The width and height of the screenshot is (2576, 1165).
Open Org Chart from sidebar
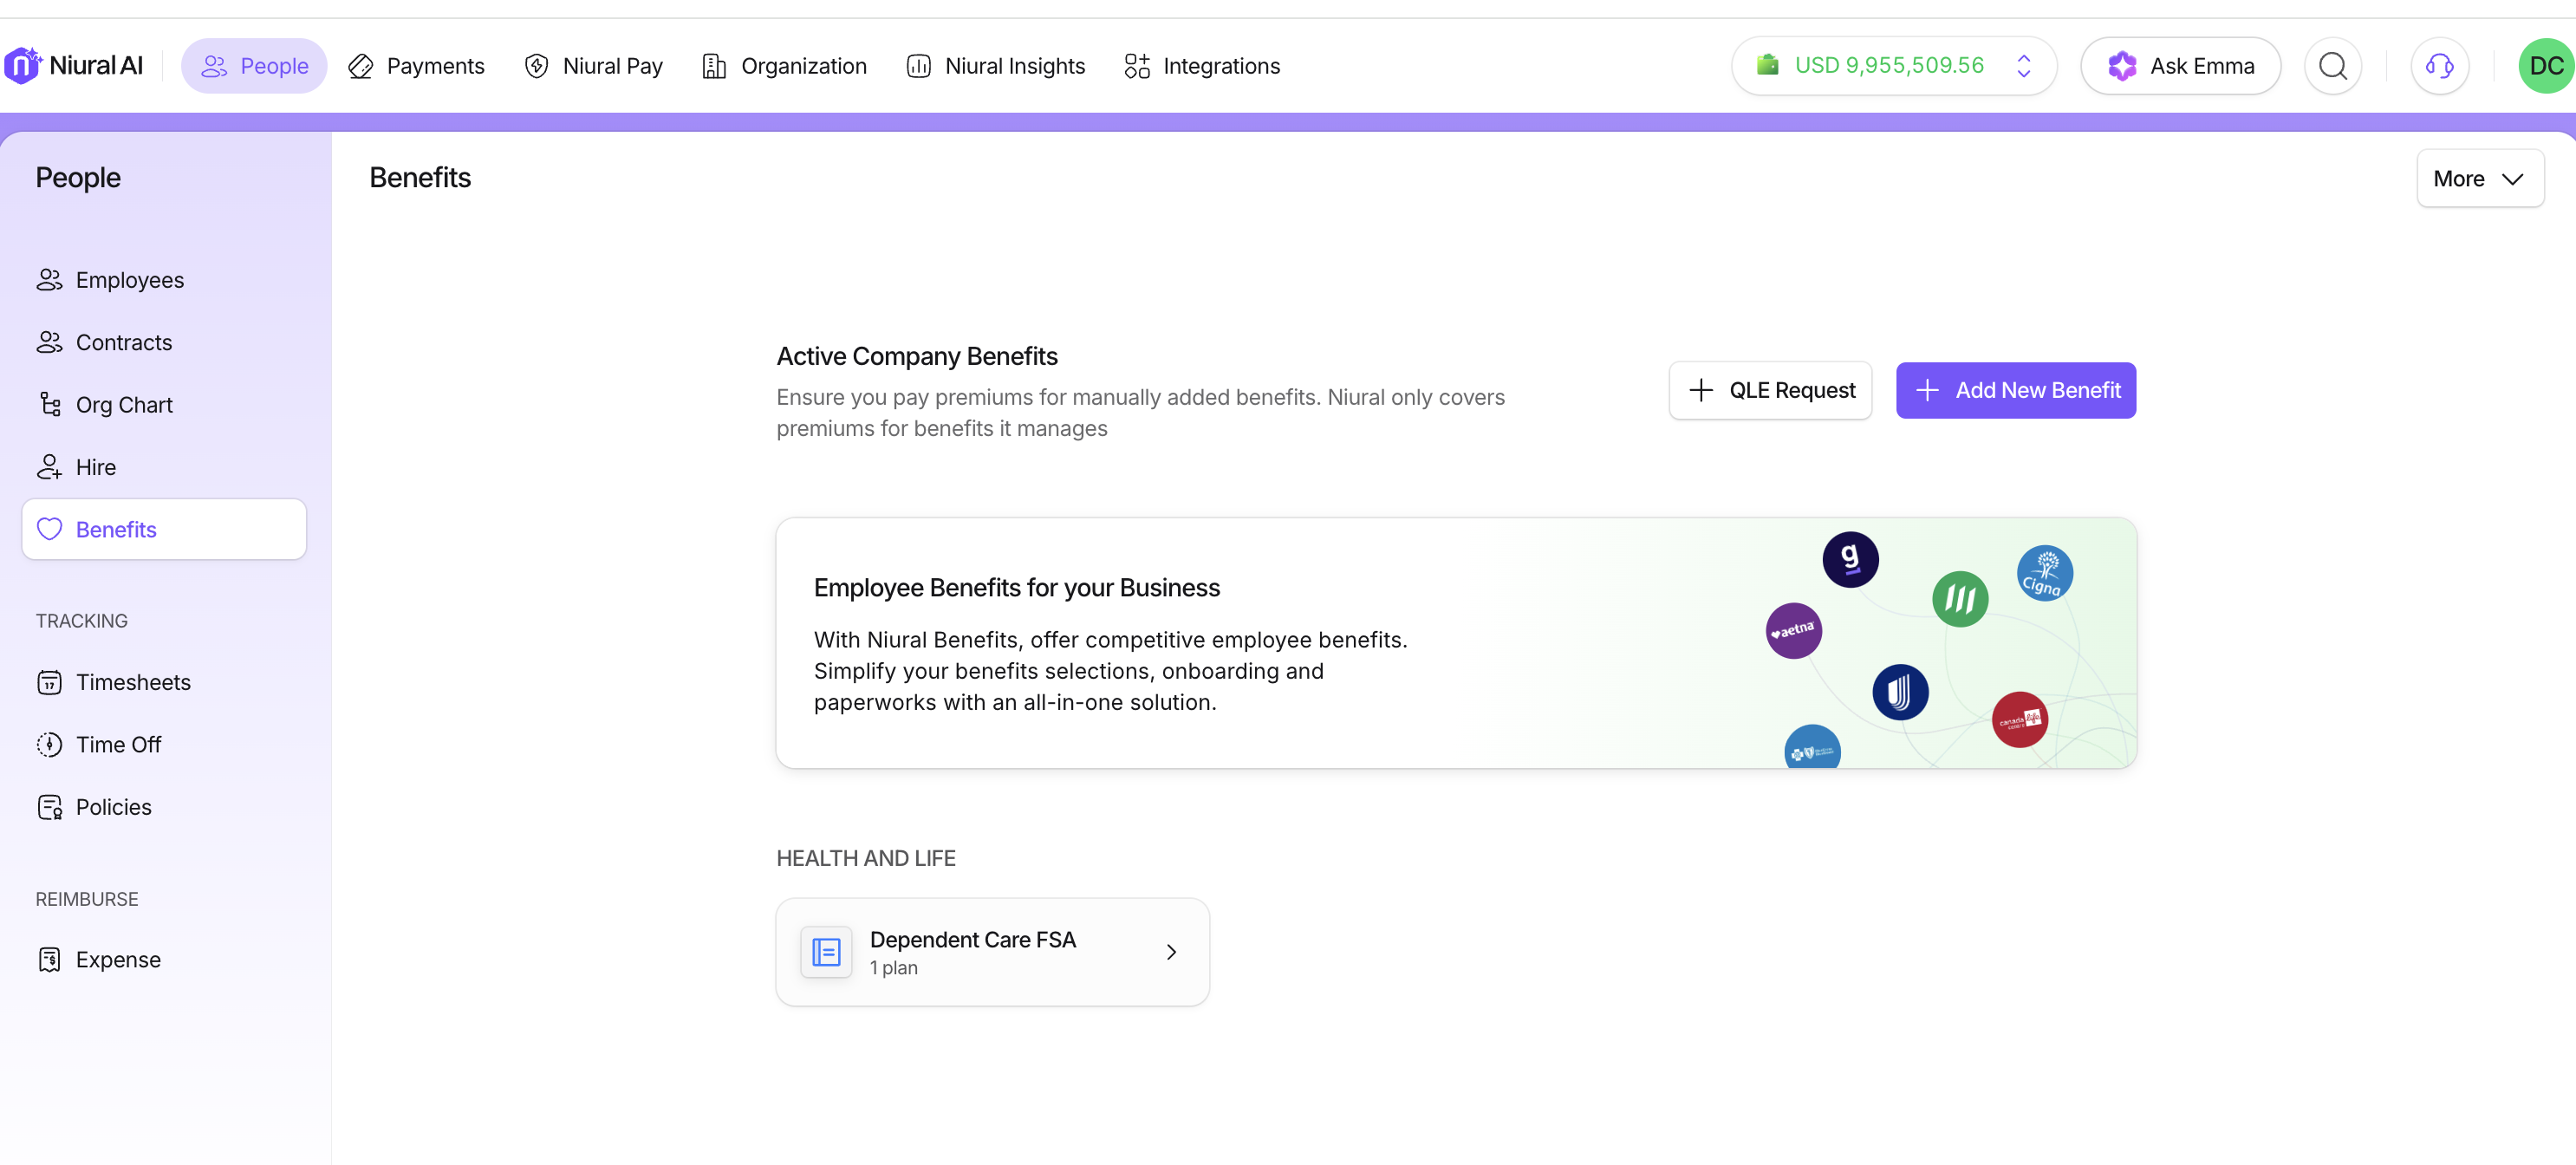124,405
